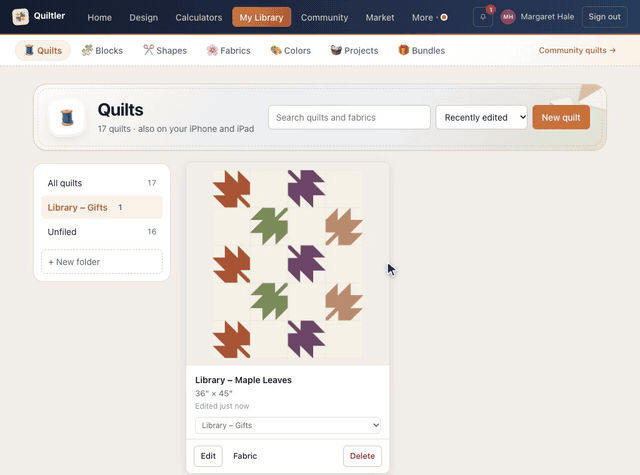Switch to the Quilts tab
The width and height of the screenshot is (640, 475).
click(43, 50)
